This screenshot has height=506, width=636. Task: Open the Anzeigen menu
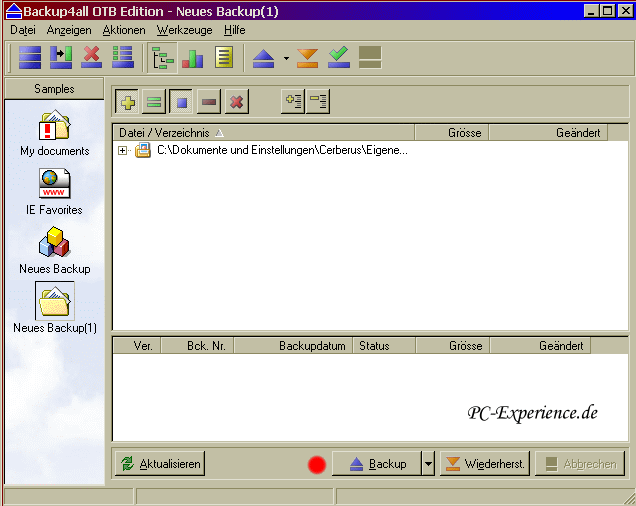[x=69, y=30]
